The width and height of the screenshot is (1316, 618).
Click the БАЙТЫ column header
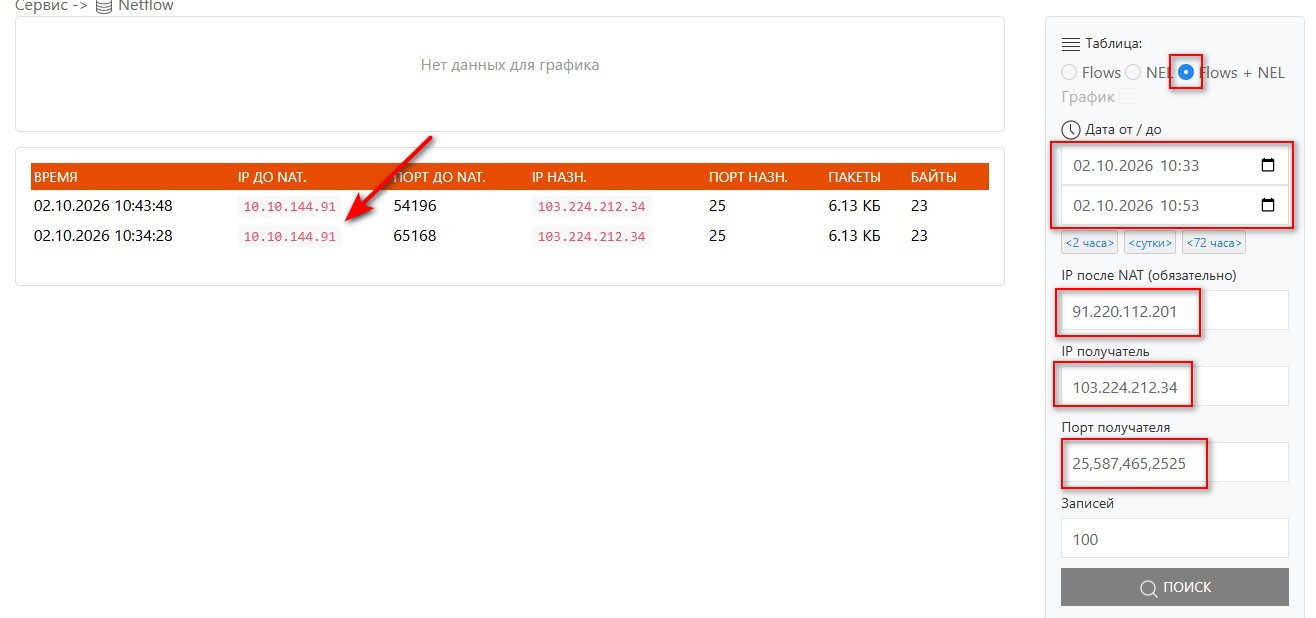point(934,177)
